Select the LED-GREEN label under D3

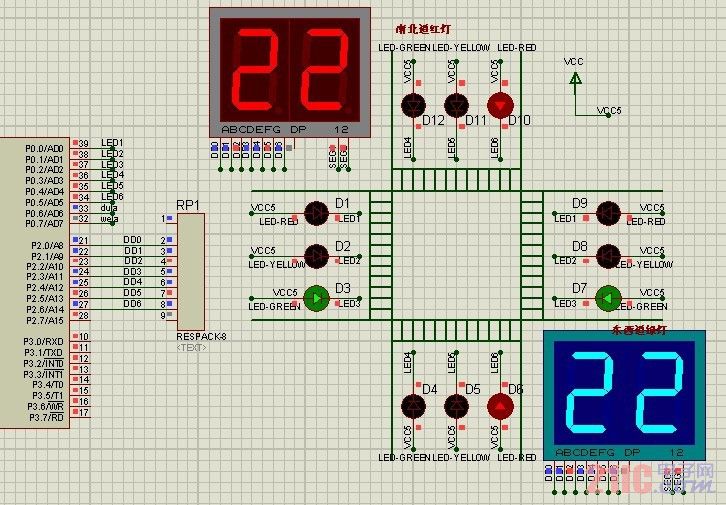coord(275,306)
